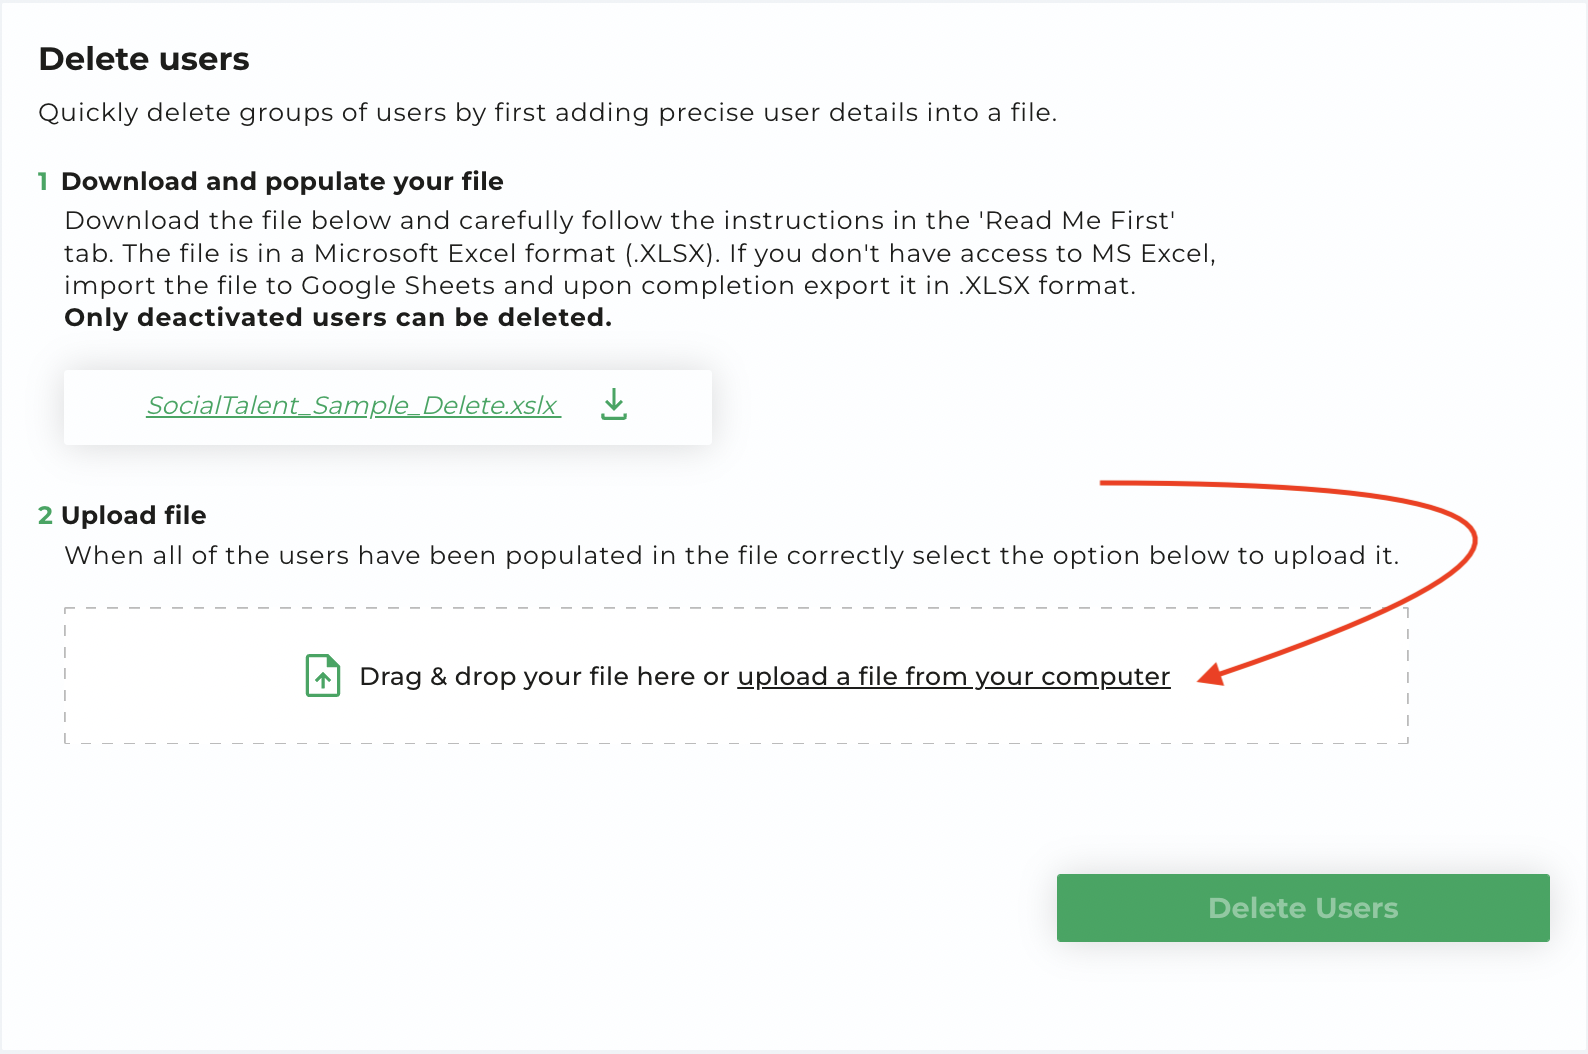
Task: Click 'Only deactivated users can be deleted.' text
Action: click(x=338, y=318)
